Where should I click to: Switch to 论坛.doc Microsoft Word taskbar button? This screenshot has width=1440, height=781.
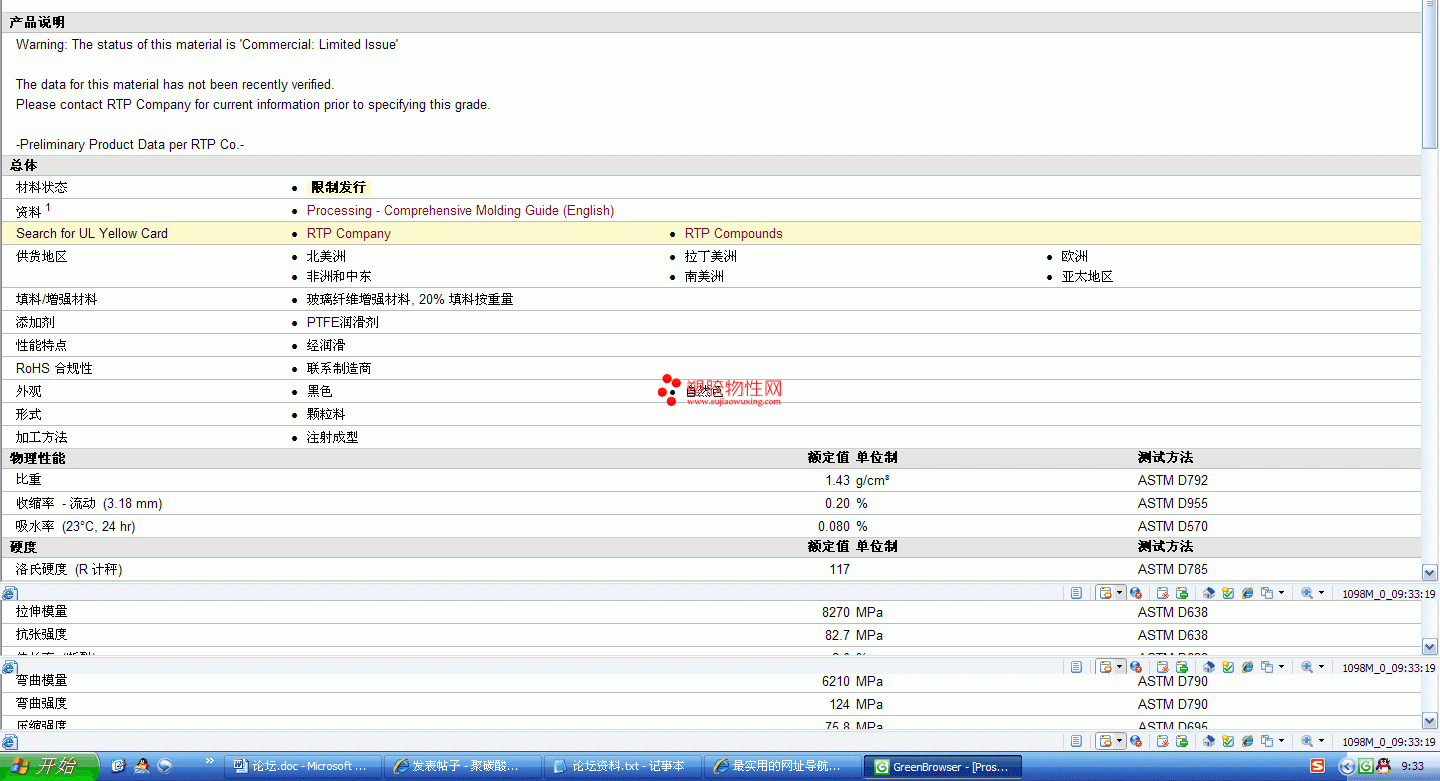(x=301, y=766)
